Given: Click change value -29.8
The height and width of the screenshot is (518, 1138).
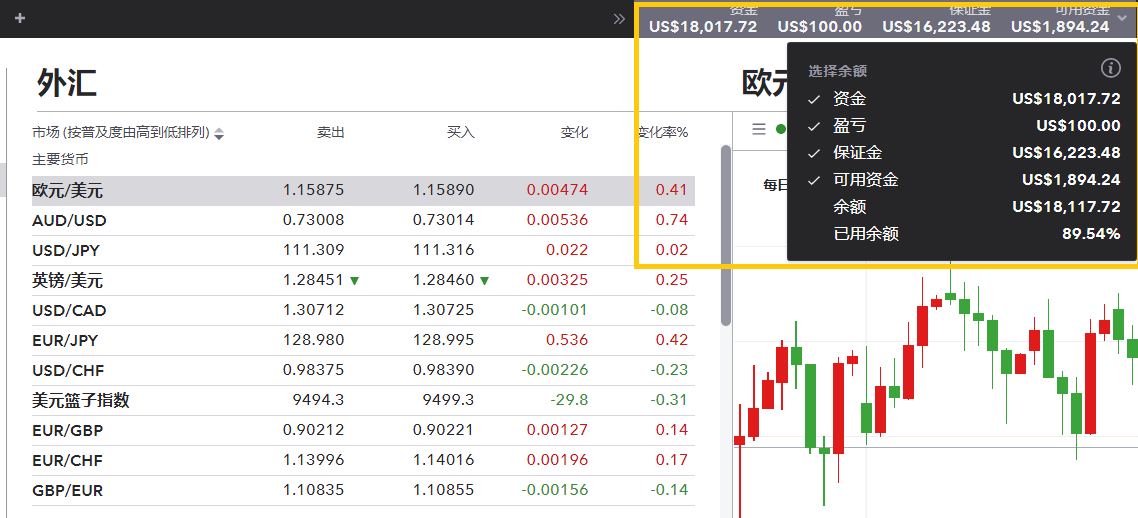Looking at the screenshot, I should click(x=568, y=400).
